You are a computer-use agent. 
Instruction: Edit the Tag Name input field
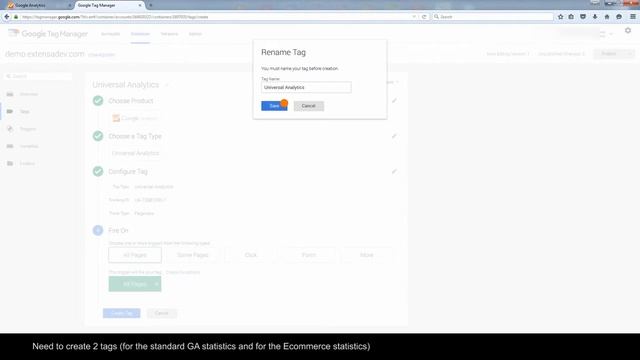click(x=306, y=87)
